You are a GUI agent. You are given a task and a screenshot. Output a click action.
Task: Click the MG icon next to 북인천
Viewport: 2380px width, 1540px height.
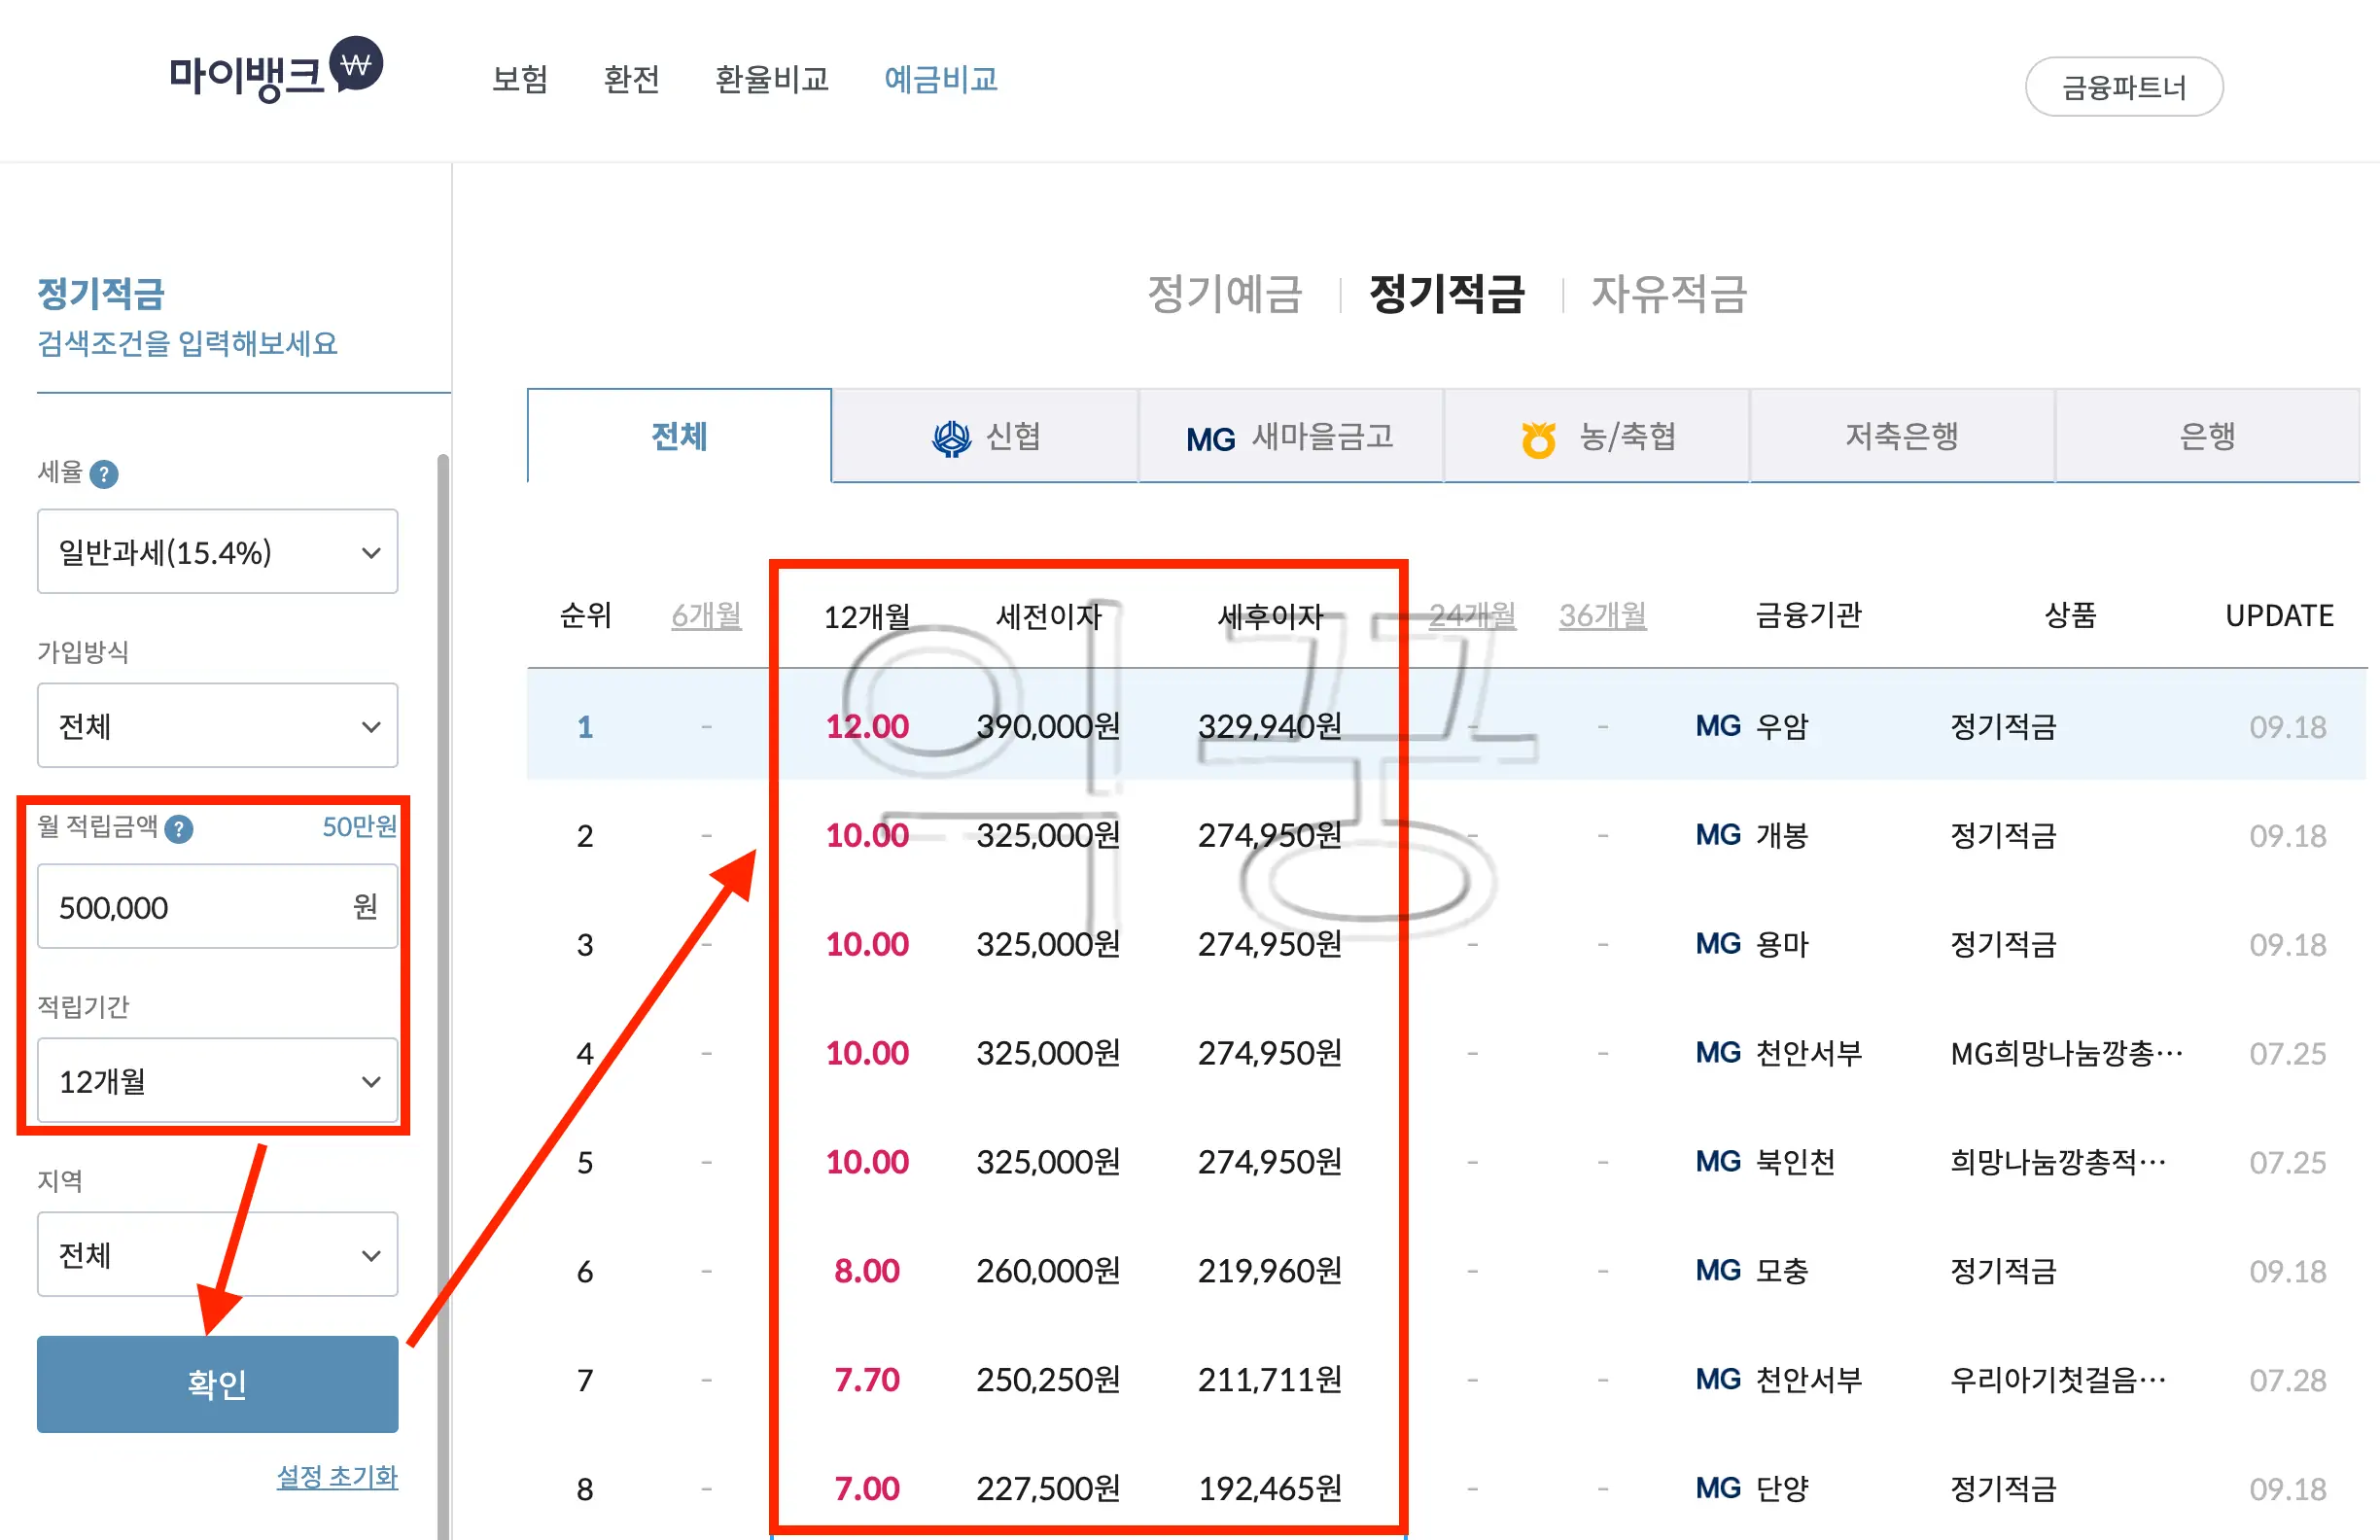[x=1718, y=1161]
